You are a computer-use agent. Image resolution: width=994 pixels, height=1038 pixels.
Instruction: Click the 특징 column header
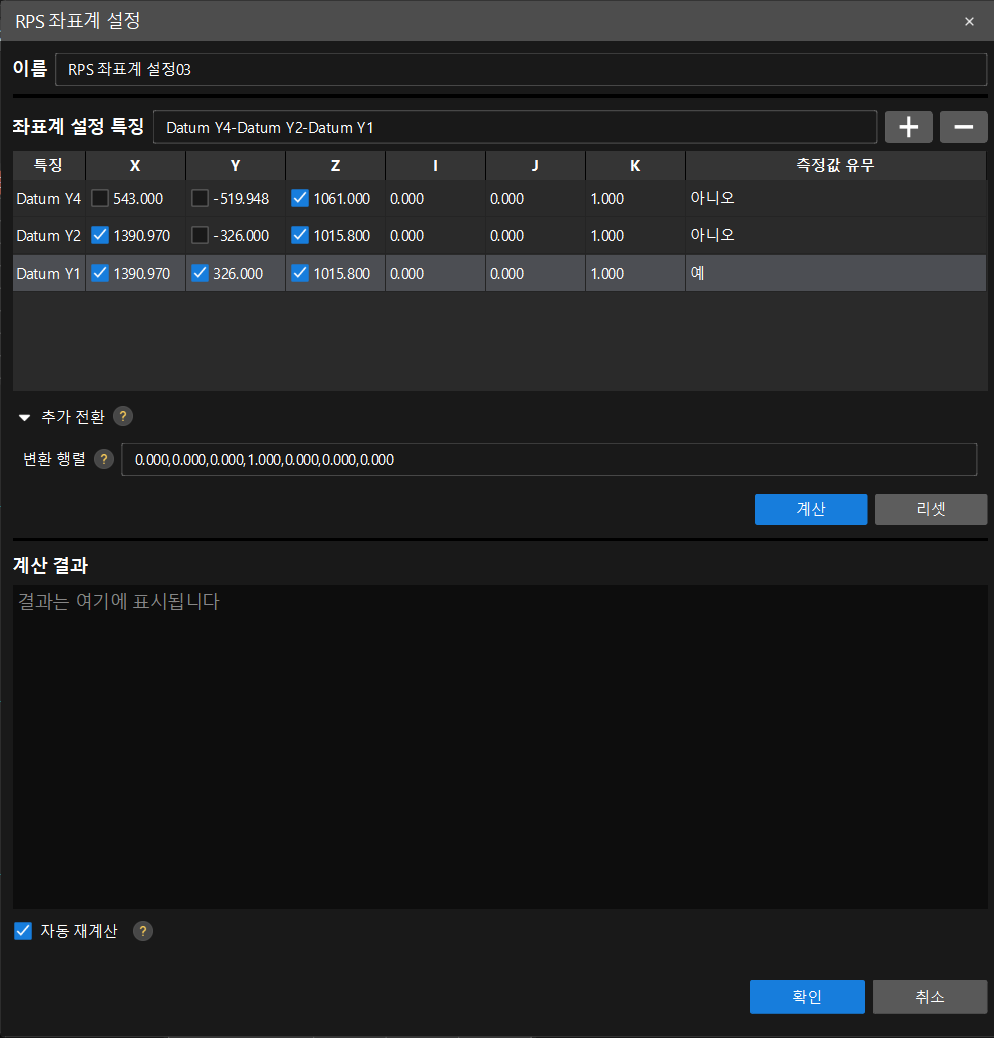pos(48,165)
